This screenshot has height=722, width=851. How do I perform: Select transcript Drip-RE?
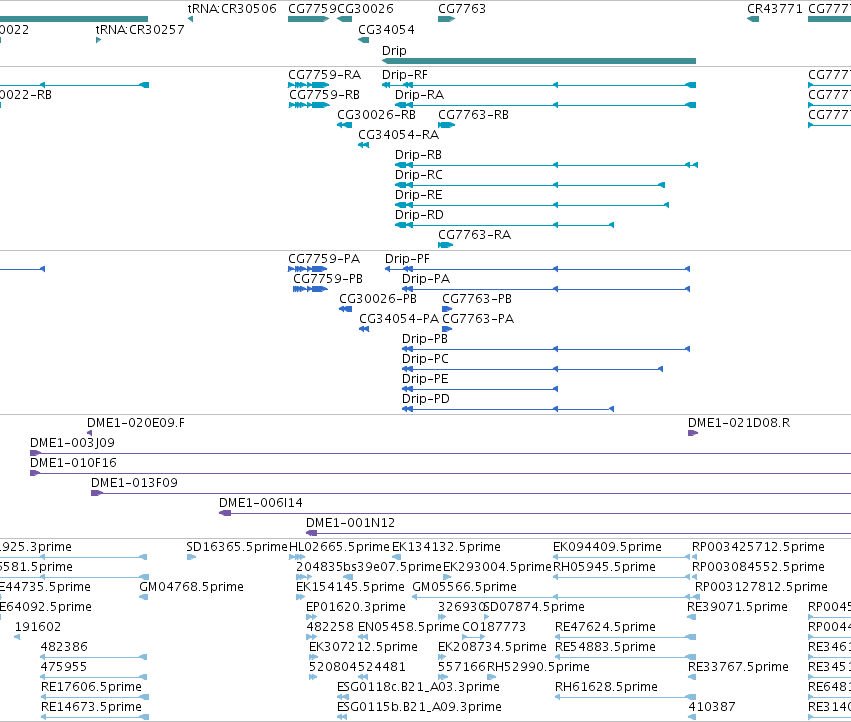point(532,205)
